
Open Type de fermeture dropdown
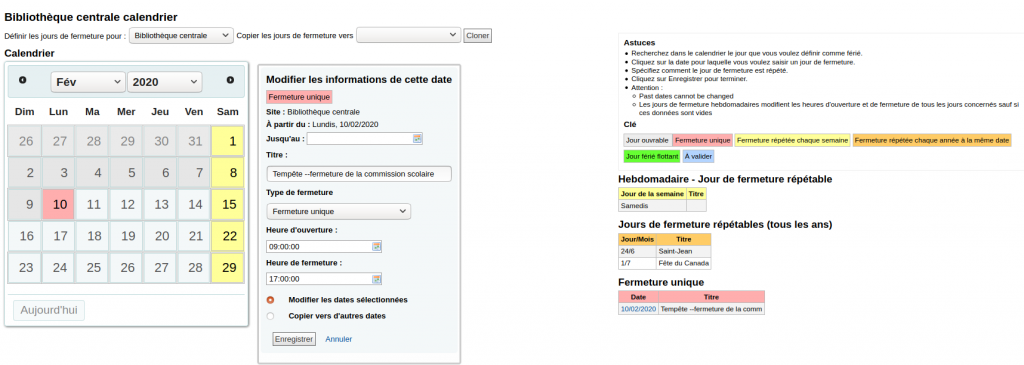(x=338, y=212)
